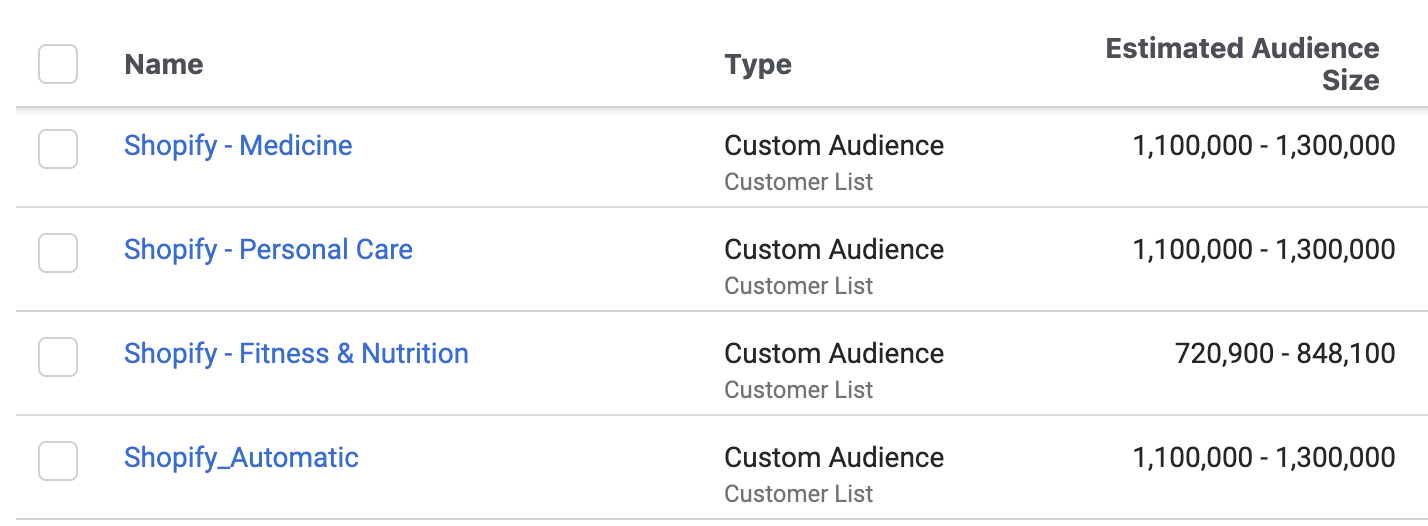This screenshot has height=526, width=1428.
Task: Click the audience size for Shopify - Medicine
Action: tap(1264, 146)
